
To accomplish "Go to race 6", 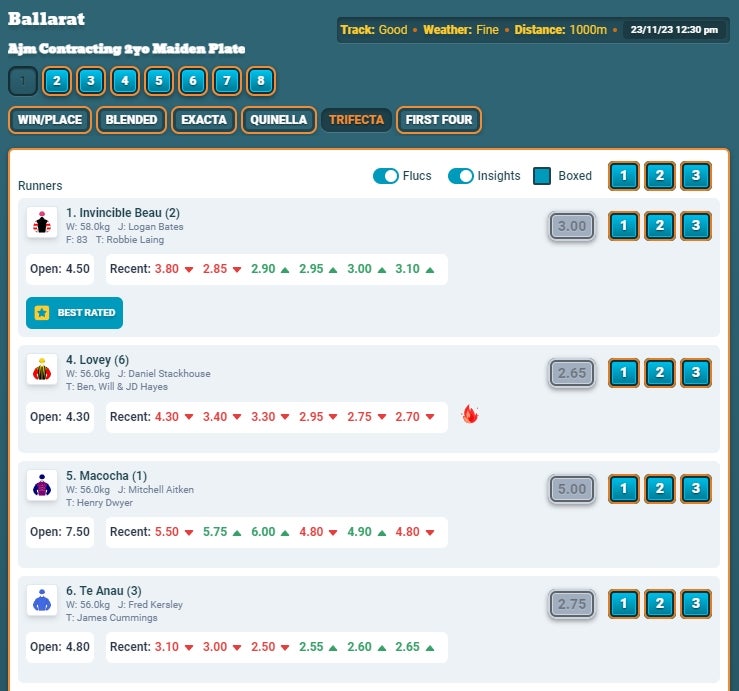I will 193,81.
